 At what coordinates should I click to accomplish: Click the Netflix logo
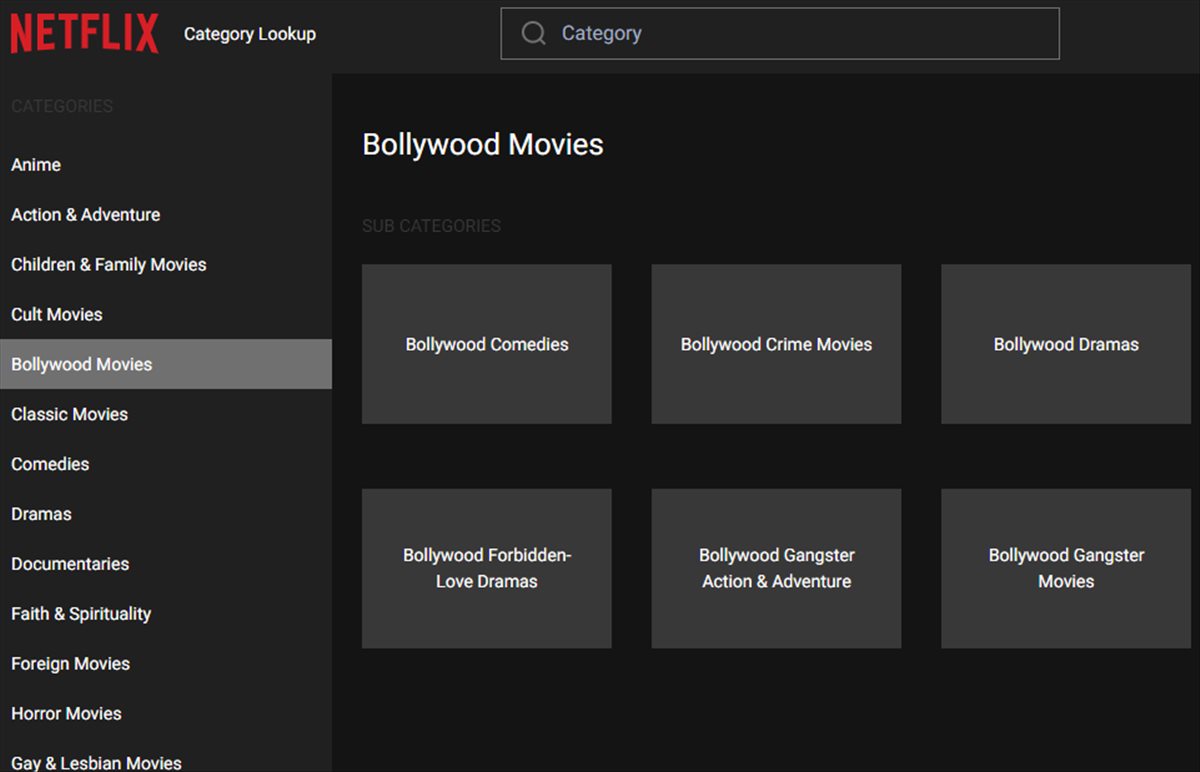click(x=84, y=32)
